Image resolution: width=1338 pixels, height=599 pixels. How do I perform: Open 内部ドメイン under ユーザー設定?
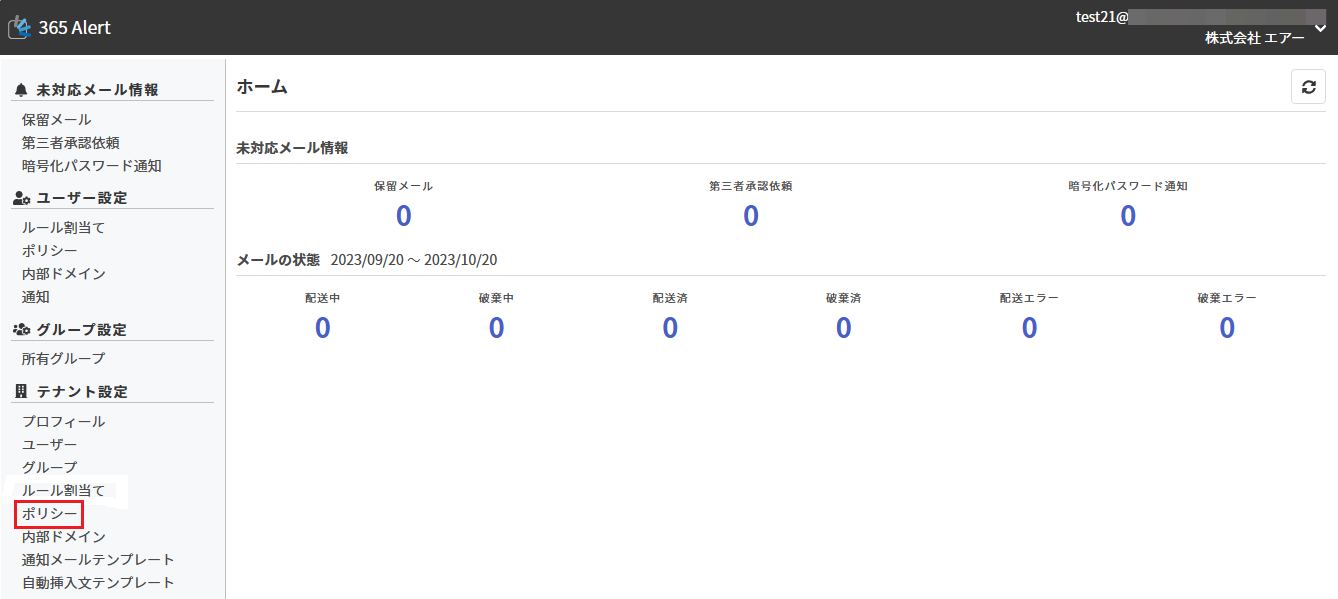63,274
